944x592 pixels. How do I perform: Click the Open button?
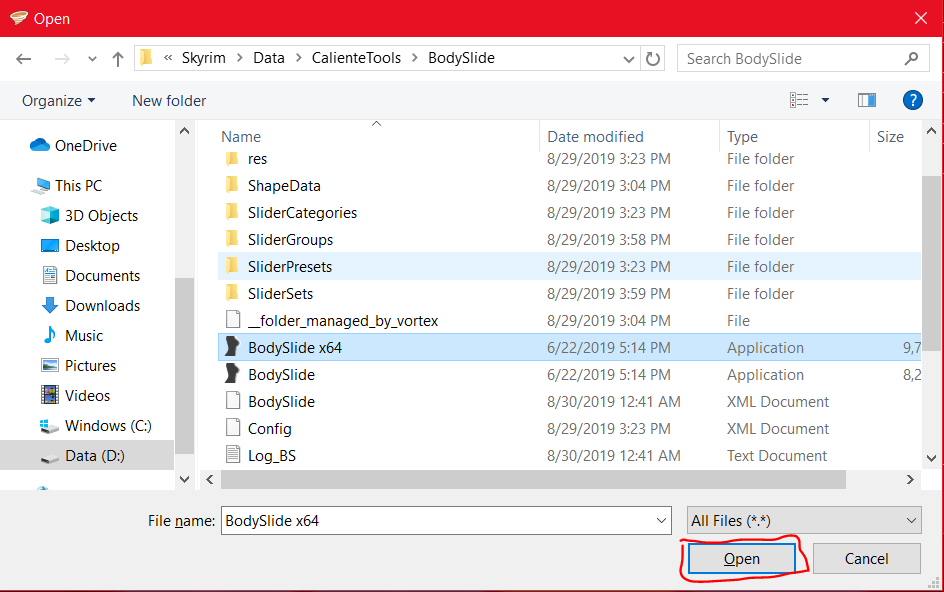coord(742,559)
